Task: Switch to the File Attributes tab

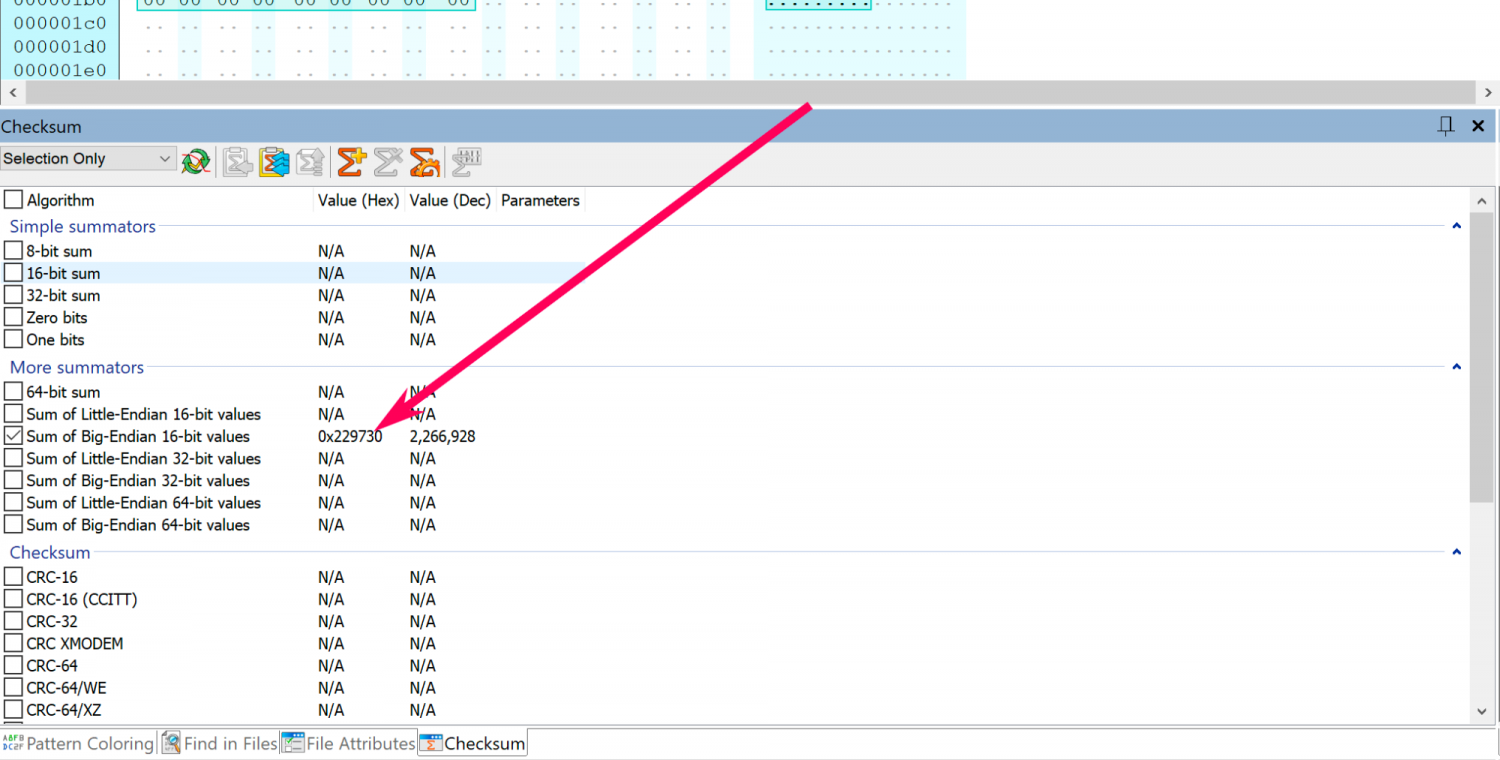Action: tap(348, 743)
